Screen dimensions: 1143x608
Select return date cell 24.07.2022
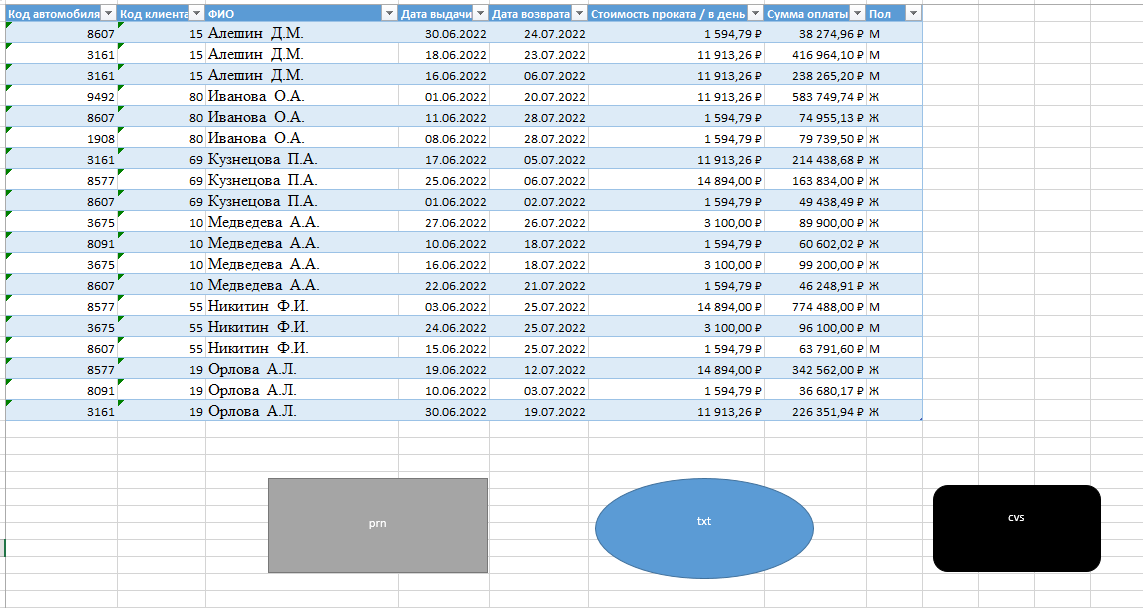pos(539,33)
